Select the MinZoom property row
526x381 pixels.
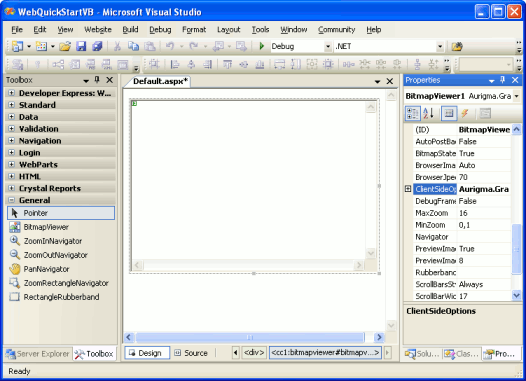(x=462, y=225)
